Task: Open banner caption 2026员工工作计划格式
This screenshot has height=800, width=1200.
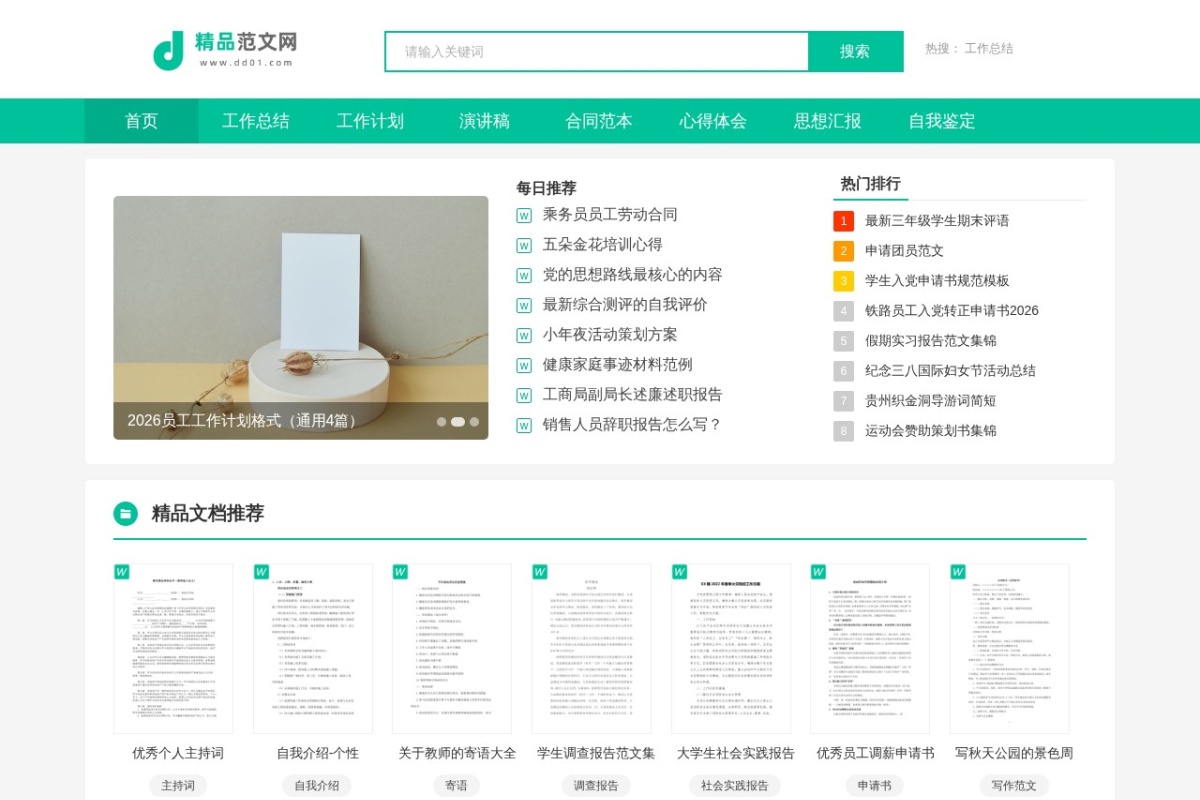Action: [x=244, y=421]
